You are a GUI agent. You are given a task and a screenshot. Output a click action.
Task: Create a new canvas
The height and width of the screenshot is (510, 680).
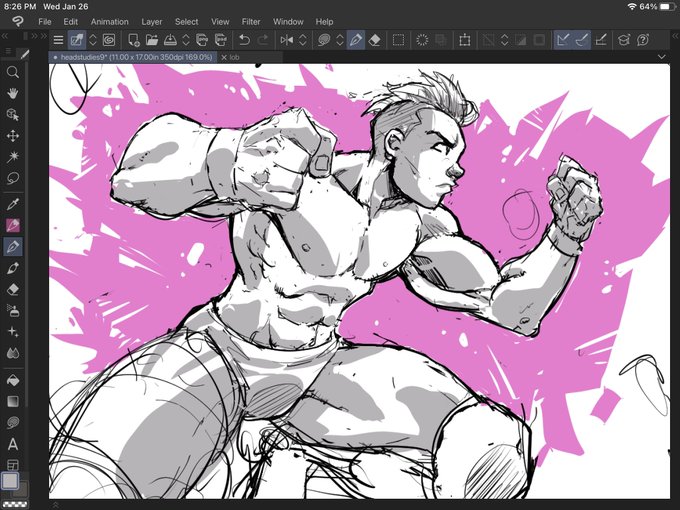[x=134, y=40]
